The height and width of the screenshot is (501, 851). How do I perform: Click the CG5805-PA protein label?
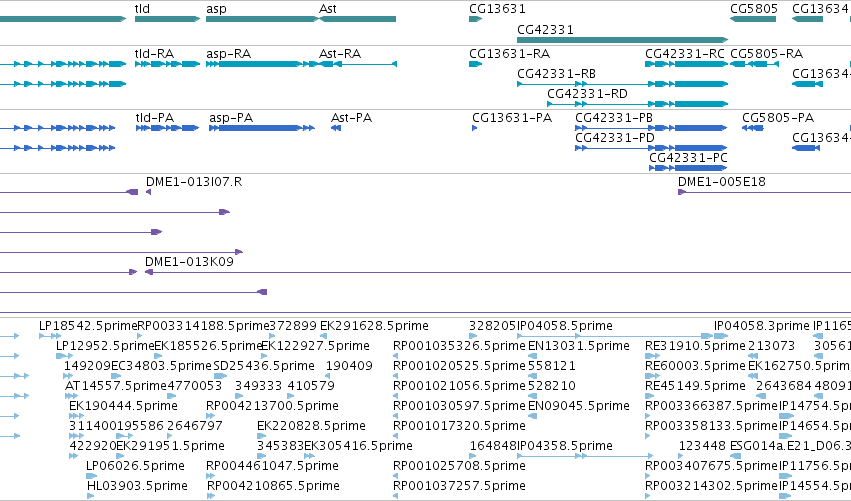[x=778, y=118]
